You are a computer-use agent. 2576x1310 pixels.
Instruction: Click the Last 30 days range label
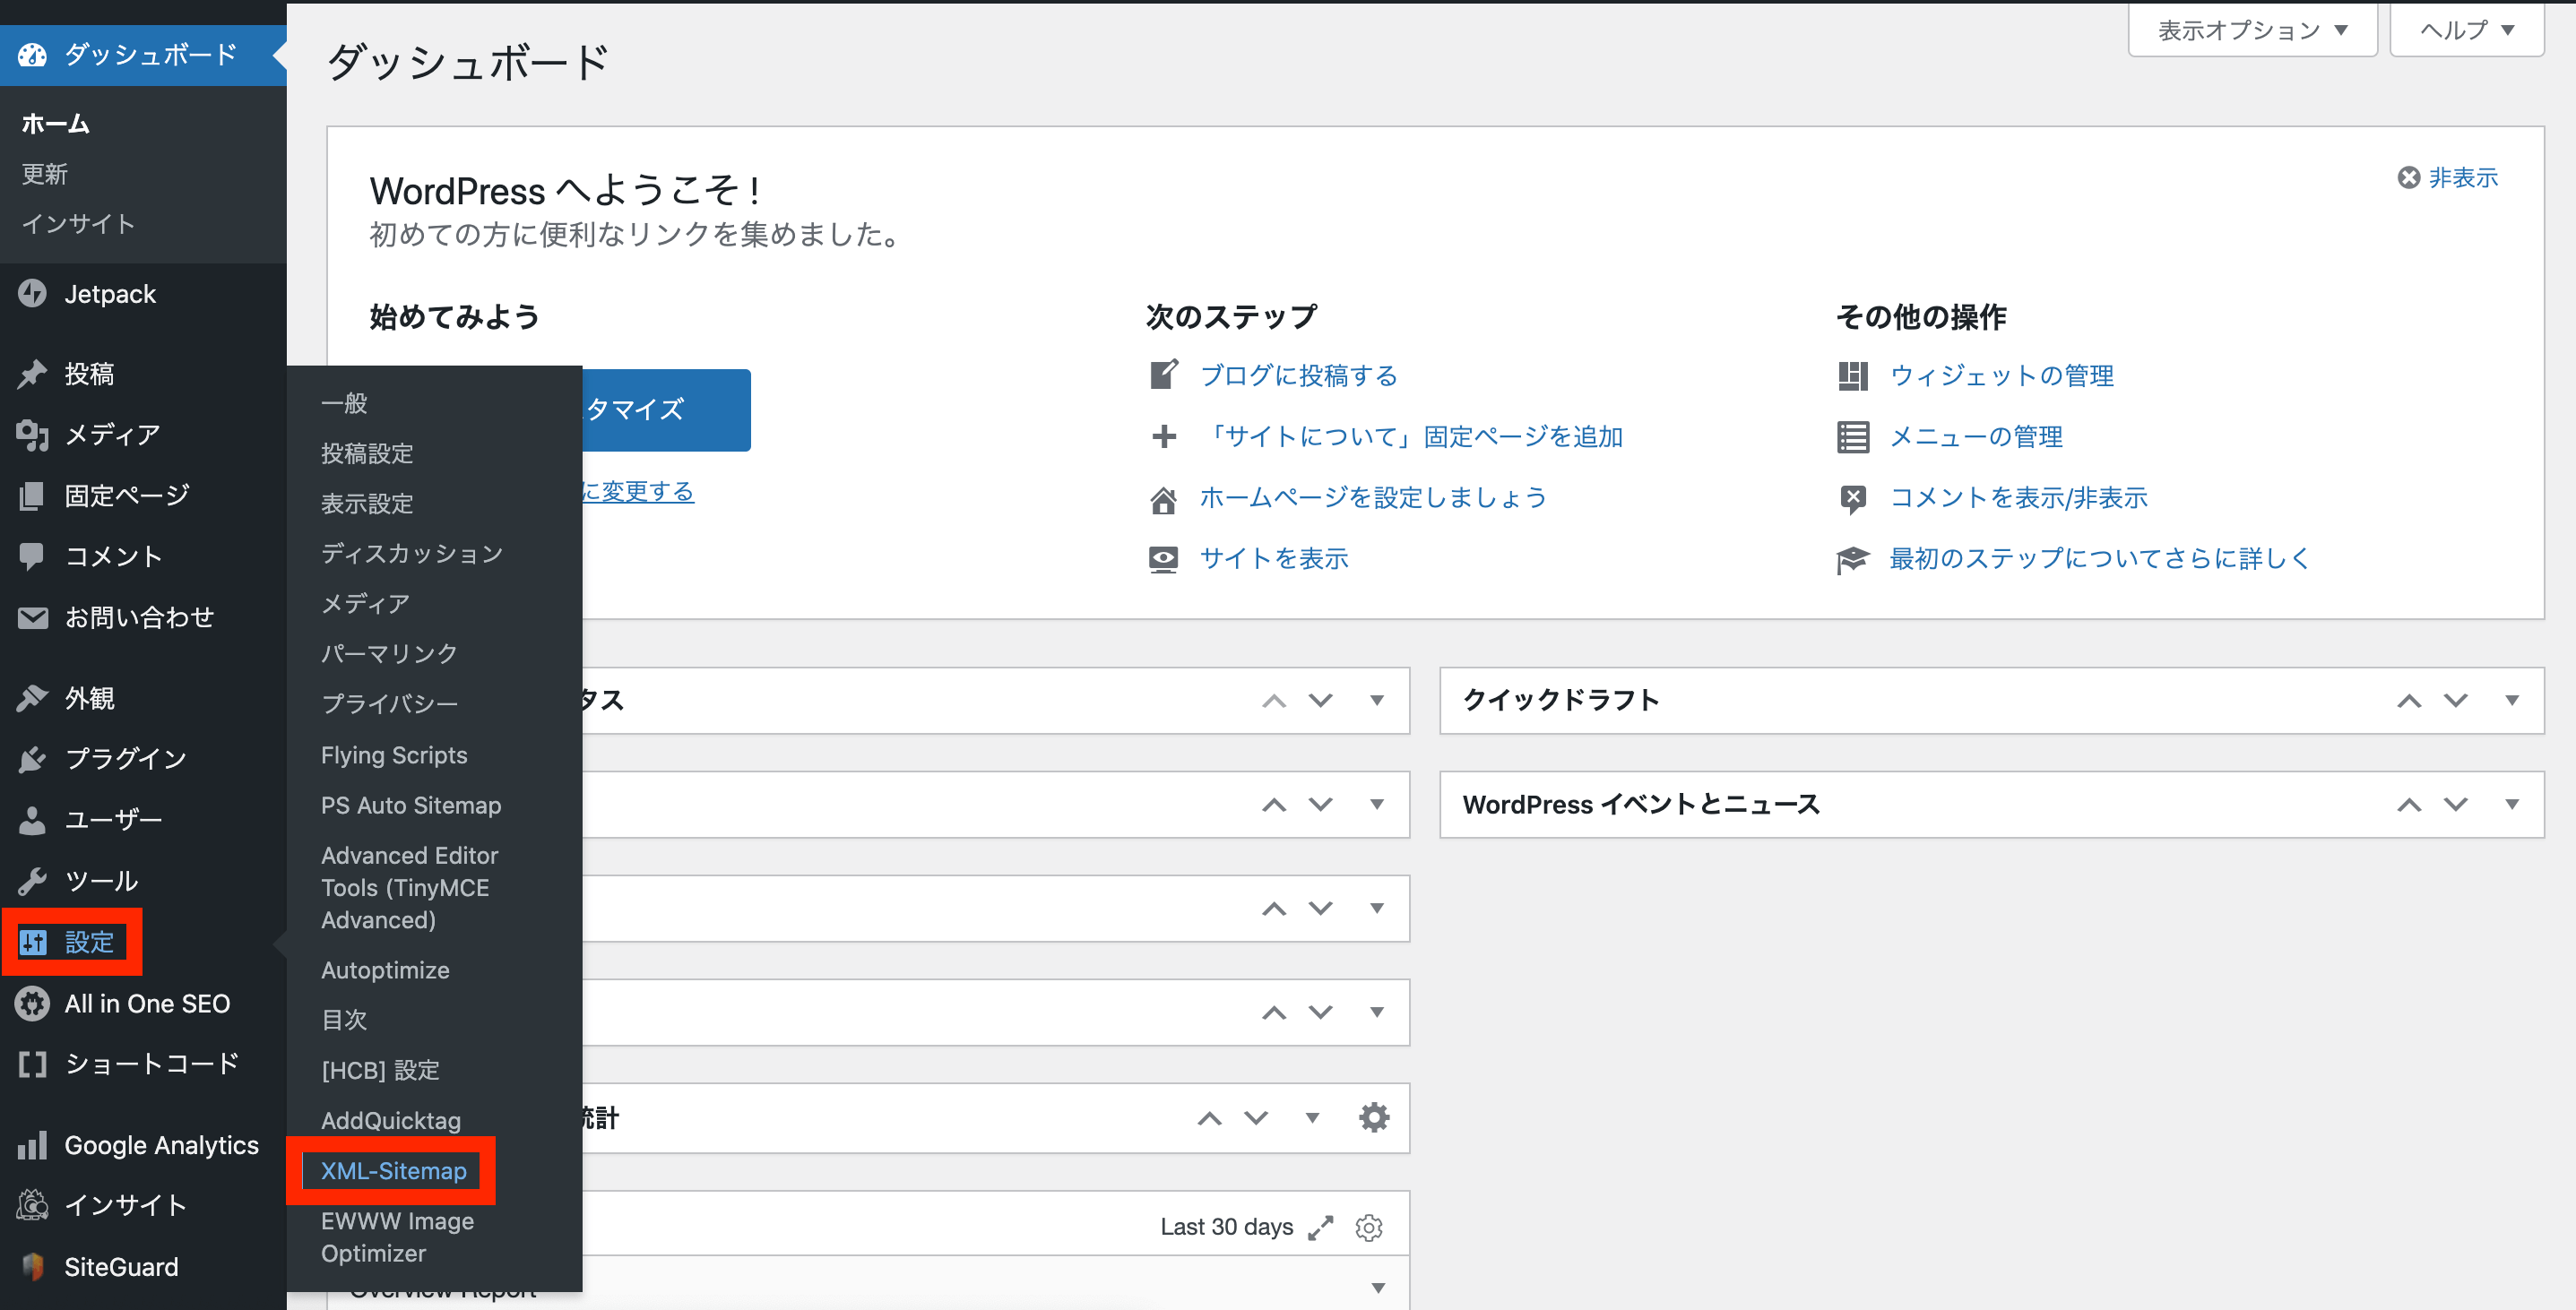(x=1226, y=1227)
